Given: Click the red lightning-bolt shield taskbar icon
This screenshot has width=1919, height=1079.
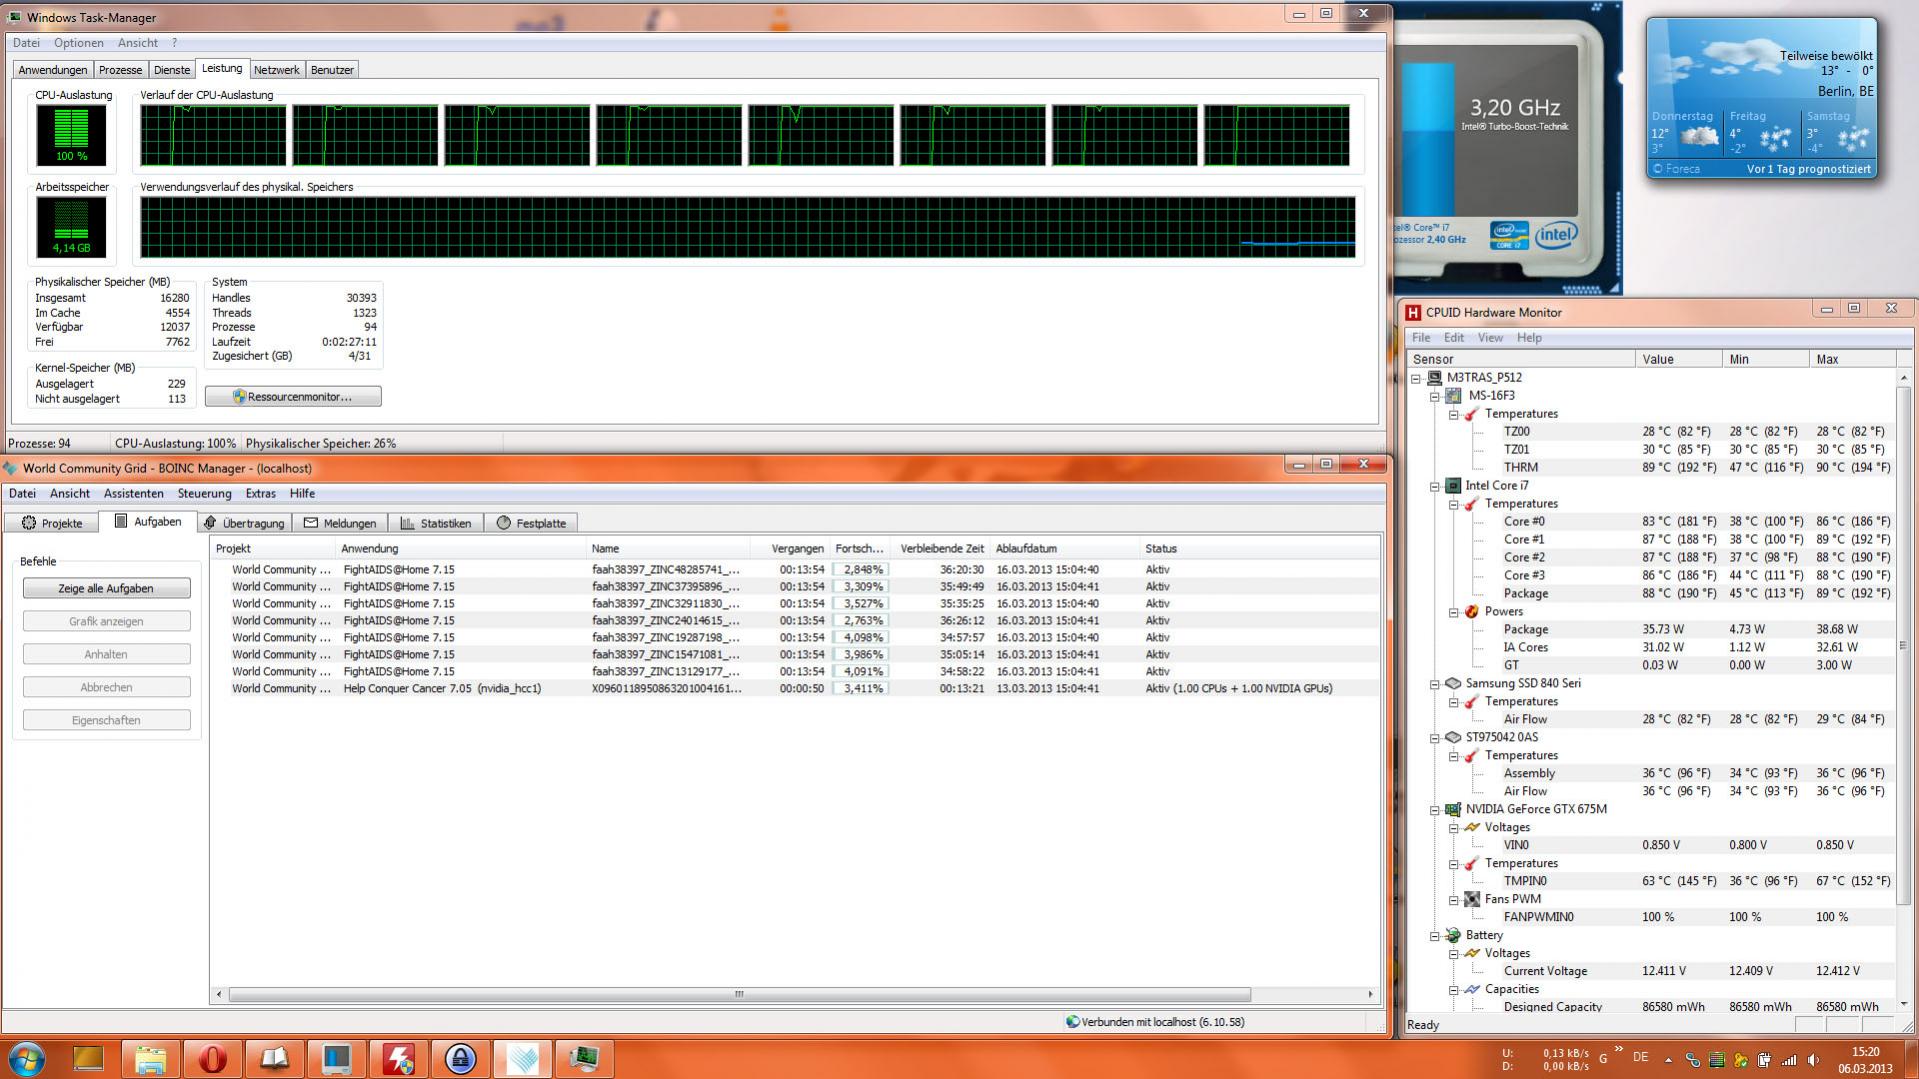Looking at the screenshot, I should coord(398,1059).
